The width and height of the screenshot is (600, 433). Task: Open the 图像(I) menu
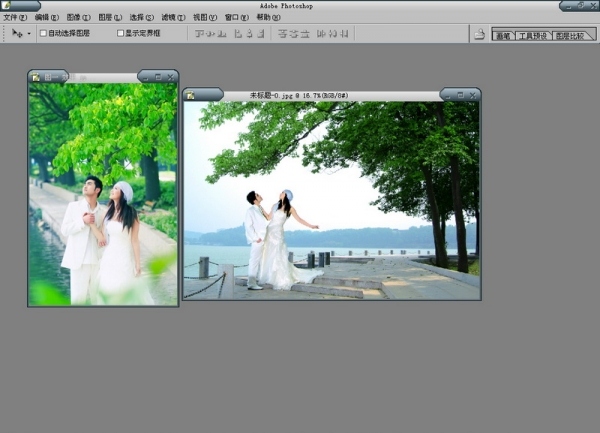coord(78,17)
